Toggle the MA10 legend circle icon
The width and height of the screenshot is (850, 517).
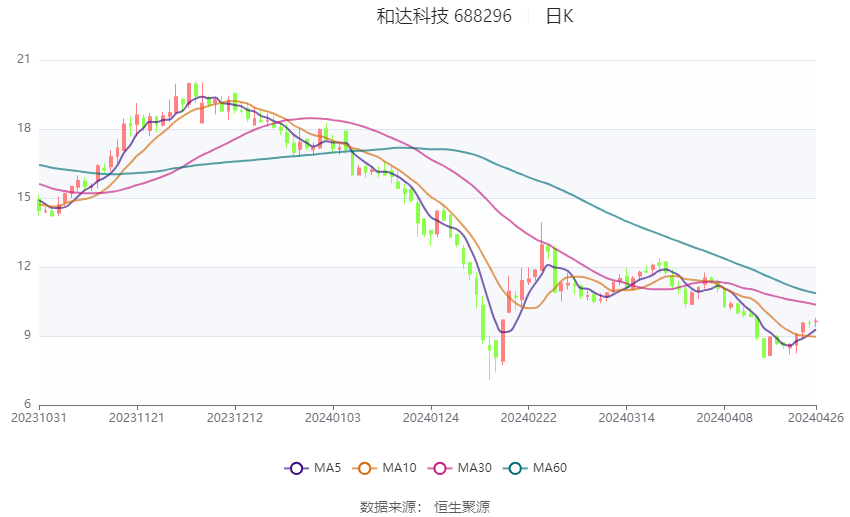point(364,468)
